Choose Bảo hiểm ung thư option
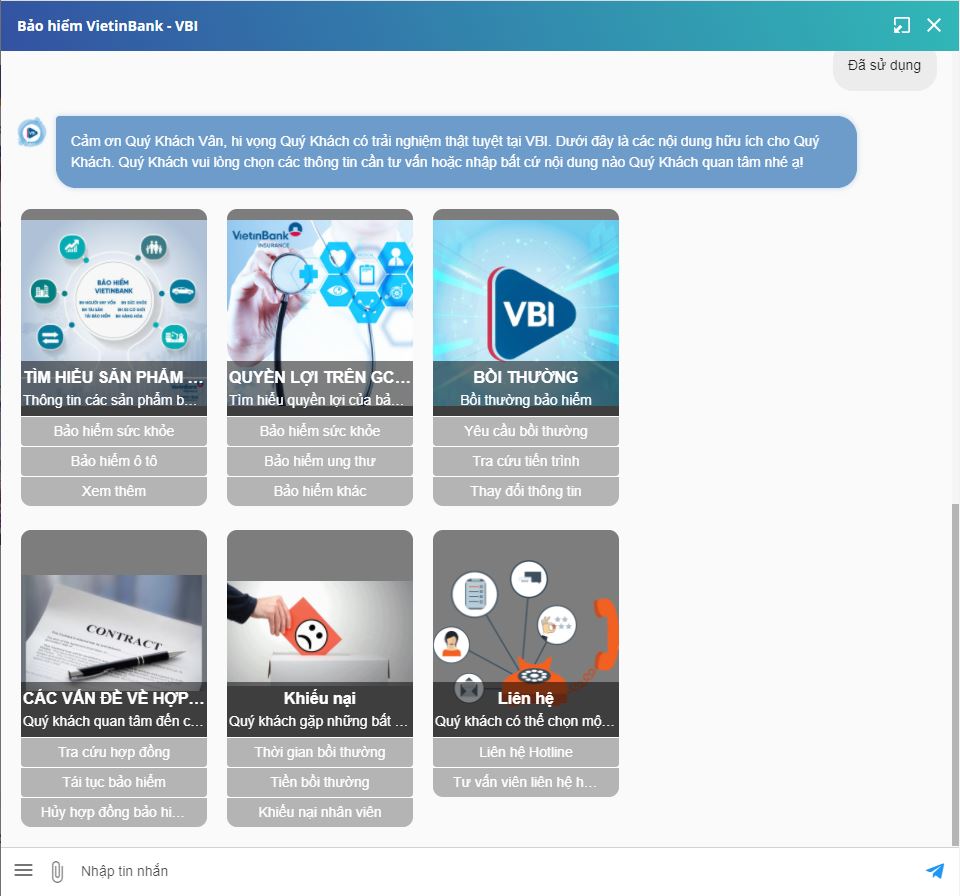960x896 pixels. tap(320, 461)
